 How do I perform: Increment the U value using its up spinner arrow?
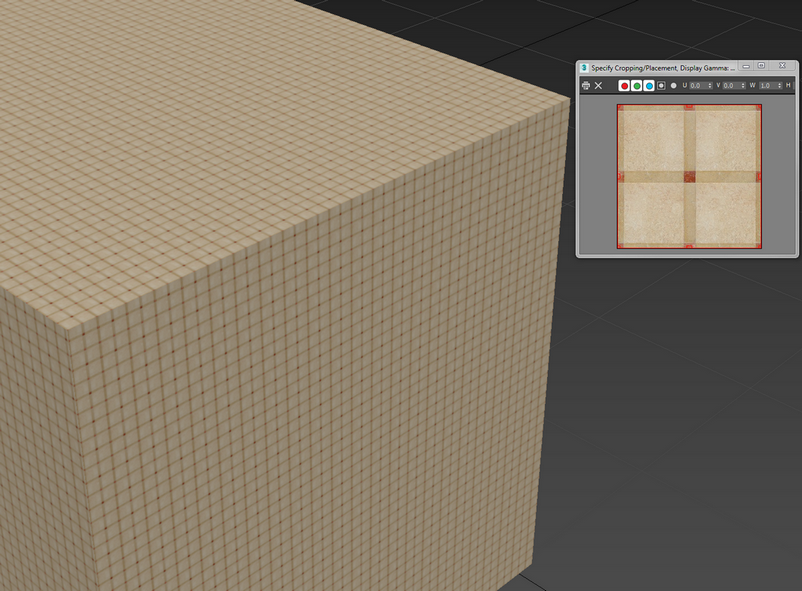708,83
